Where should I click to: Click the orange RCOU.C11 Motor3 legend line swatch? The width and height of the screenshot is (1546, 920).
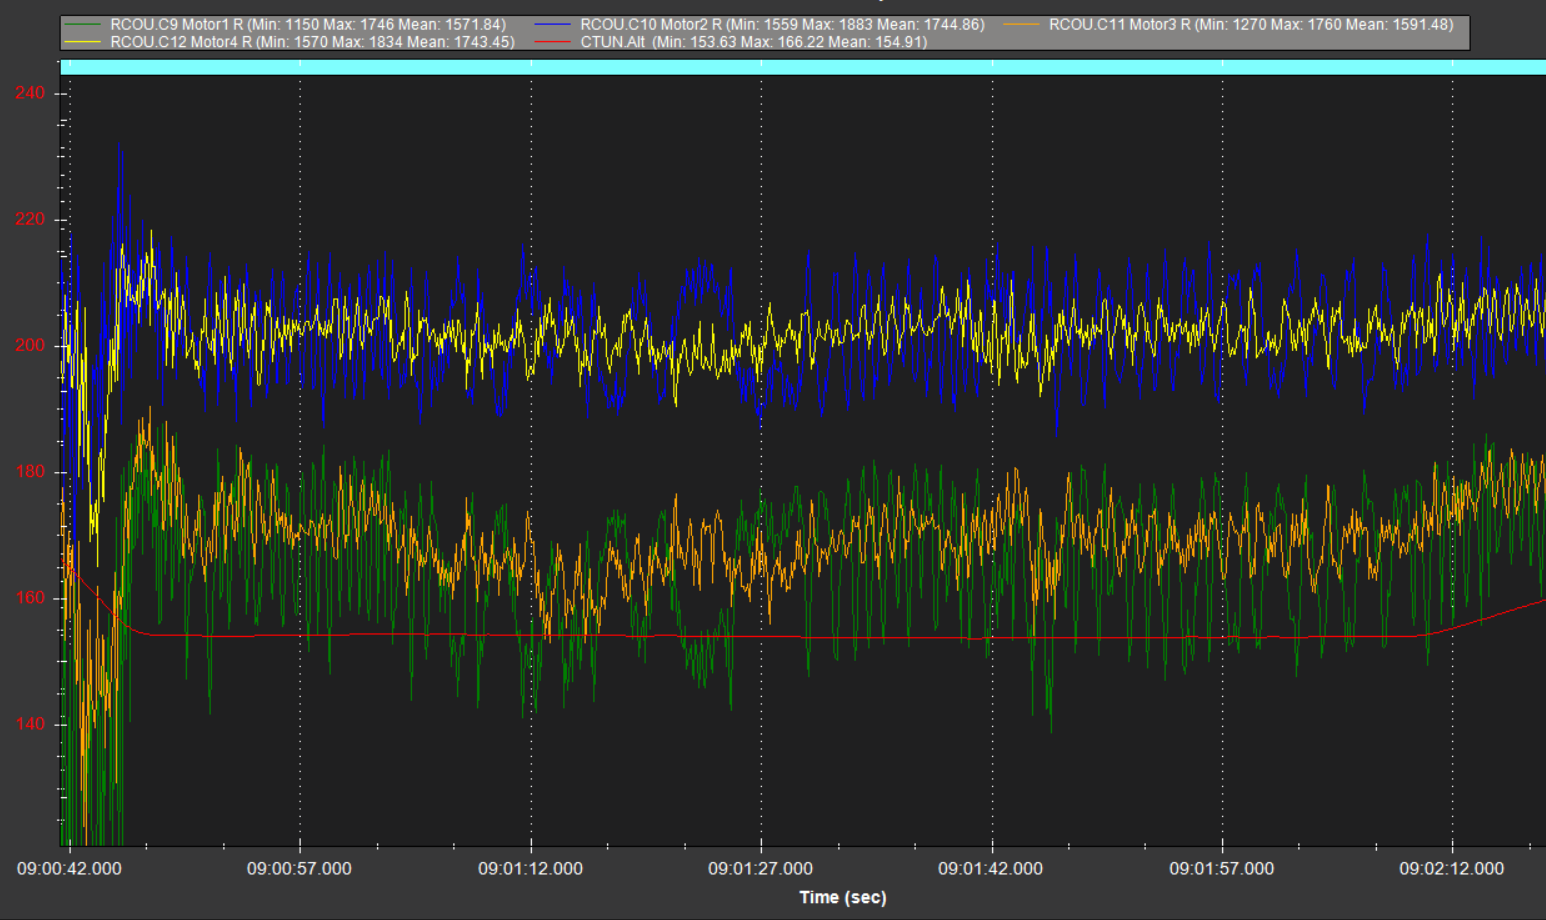tap(1021, 25)
